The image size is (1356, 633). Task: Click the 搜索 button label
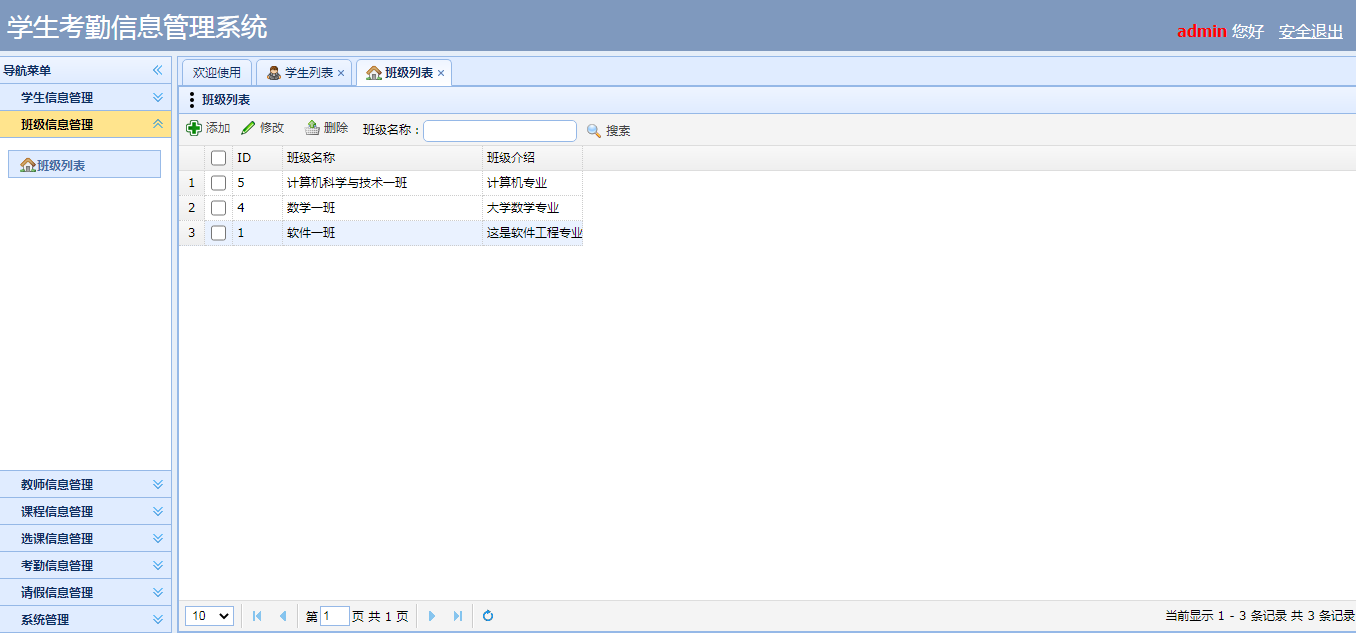click(x=618, y=131)
